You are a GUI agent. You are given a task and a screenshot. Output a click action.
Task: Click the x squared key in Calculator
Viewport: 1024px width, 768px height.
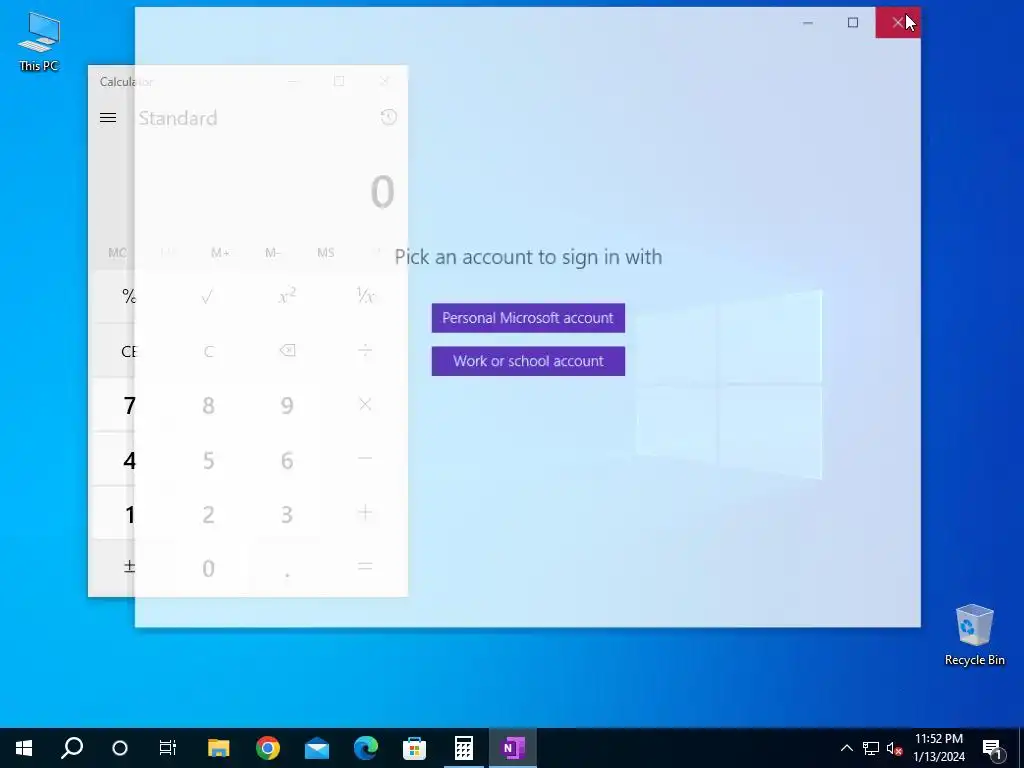point(287,296)
